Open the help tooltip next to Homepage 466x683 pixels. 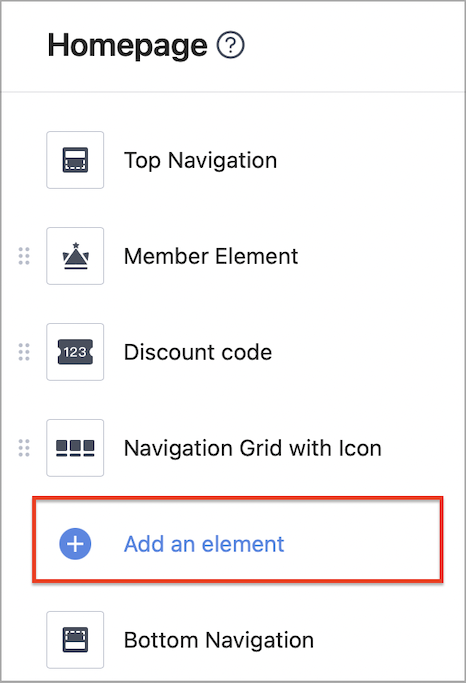pos(230,45)
